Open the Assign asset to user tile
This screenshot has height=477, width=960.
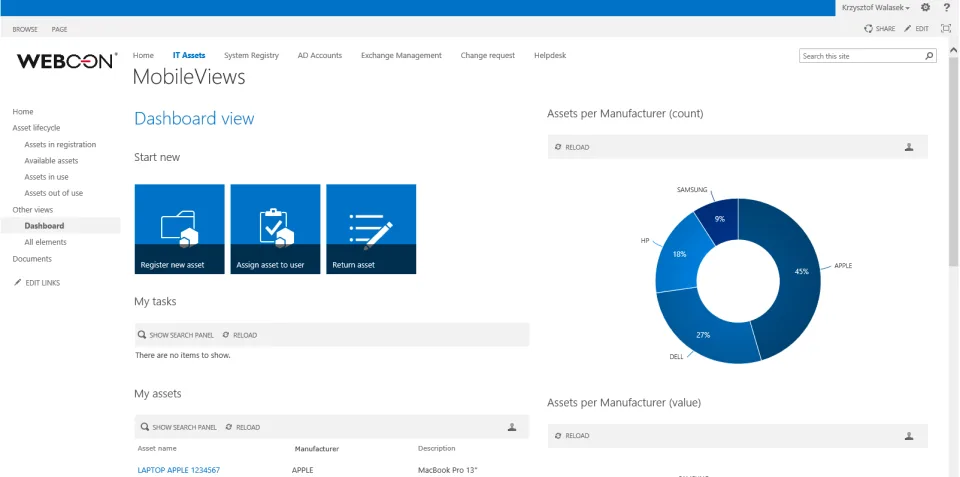click(x=276, y=229)
